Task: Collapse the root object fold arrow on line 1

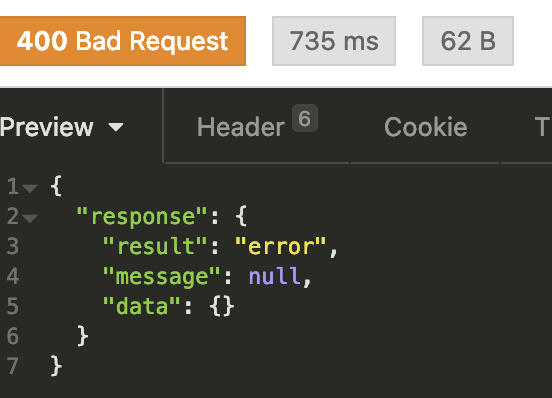Action: 30,188
